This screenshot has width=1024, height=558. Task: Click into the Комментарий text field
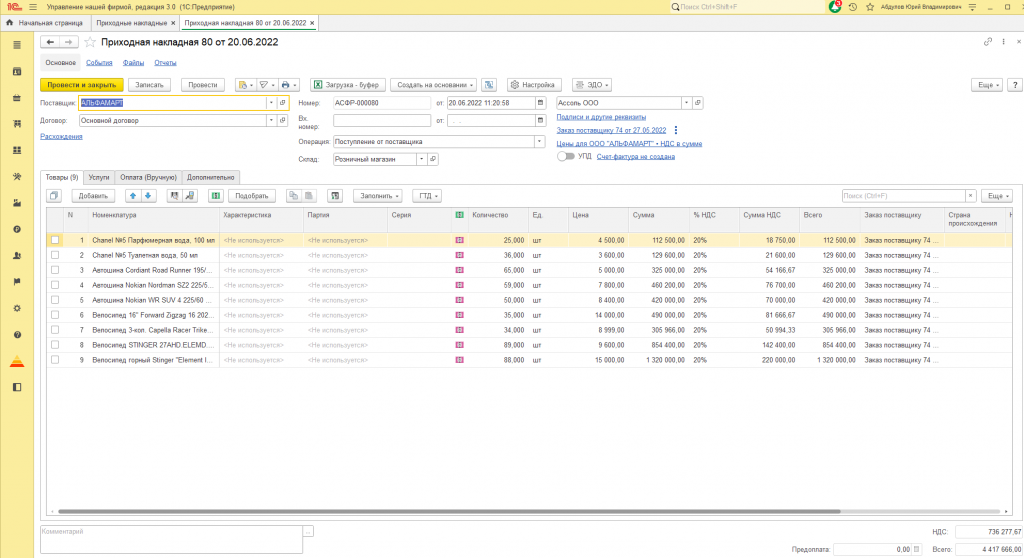tap(170, 538)
